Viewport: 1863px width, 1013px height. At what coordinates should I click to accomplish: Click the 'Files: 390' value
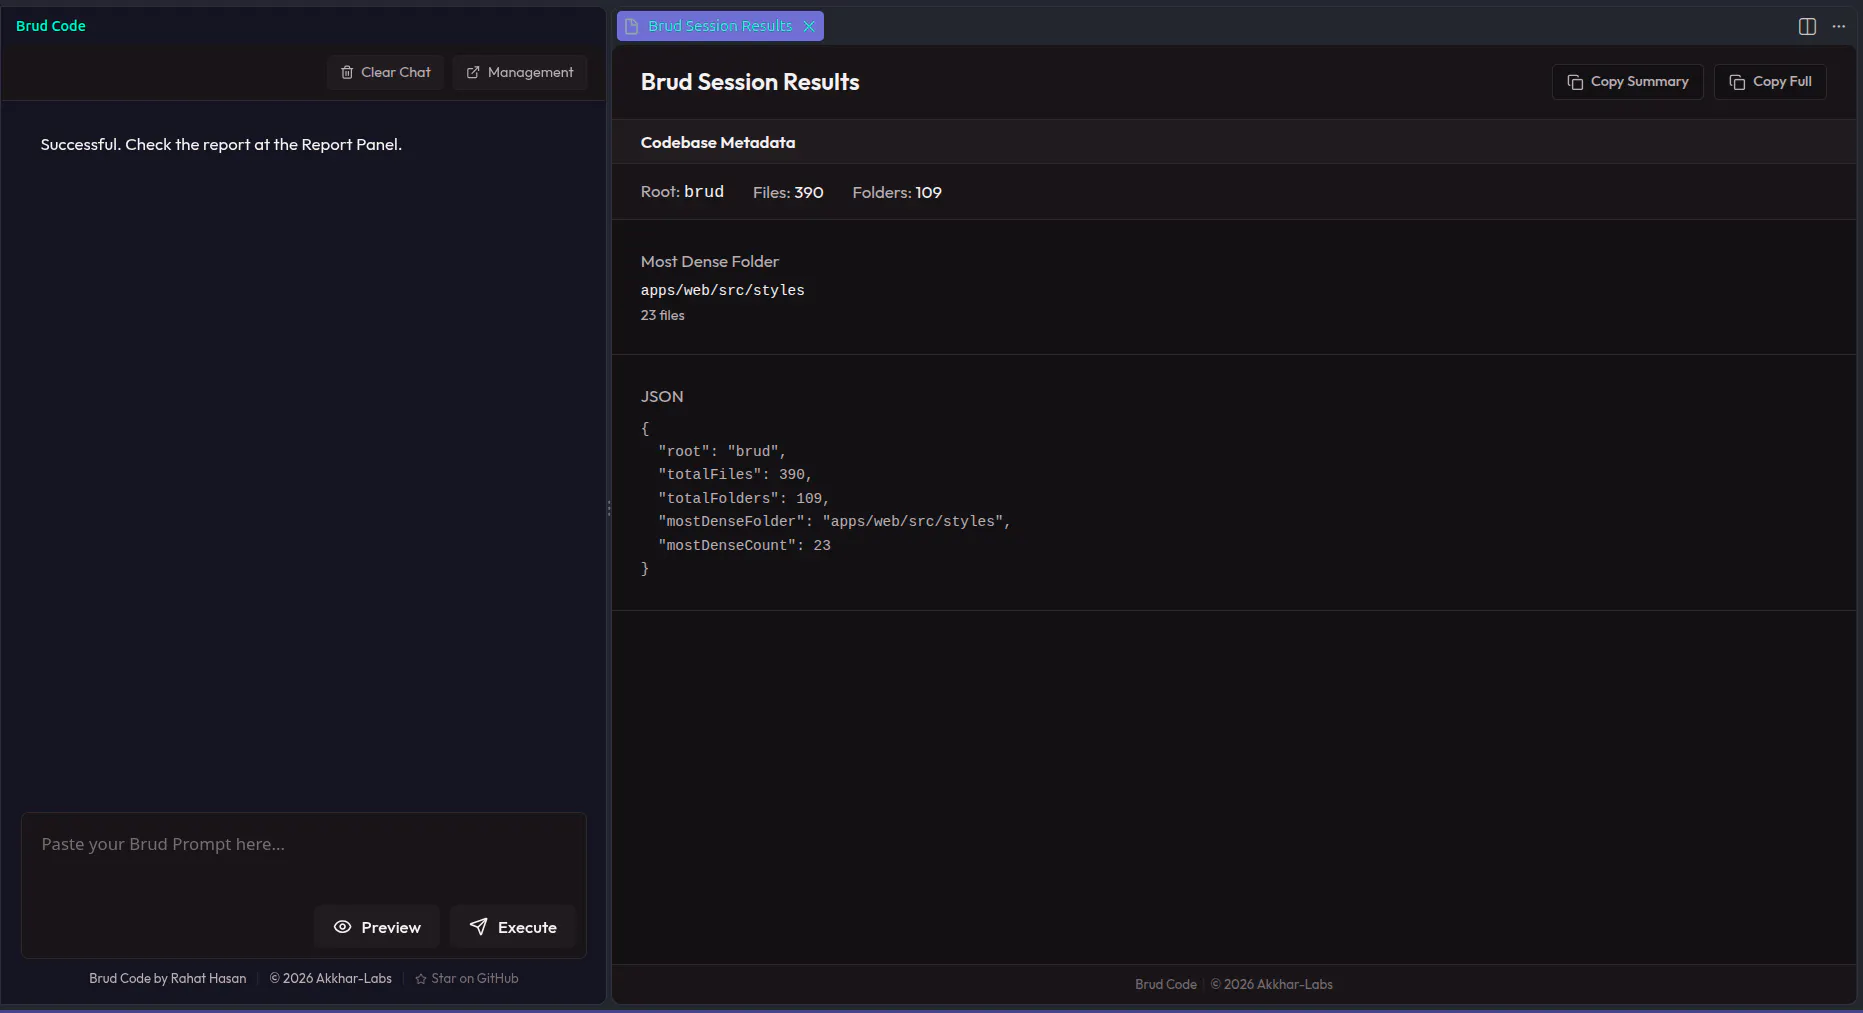(x=788, y=192)
